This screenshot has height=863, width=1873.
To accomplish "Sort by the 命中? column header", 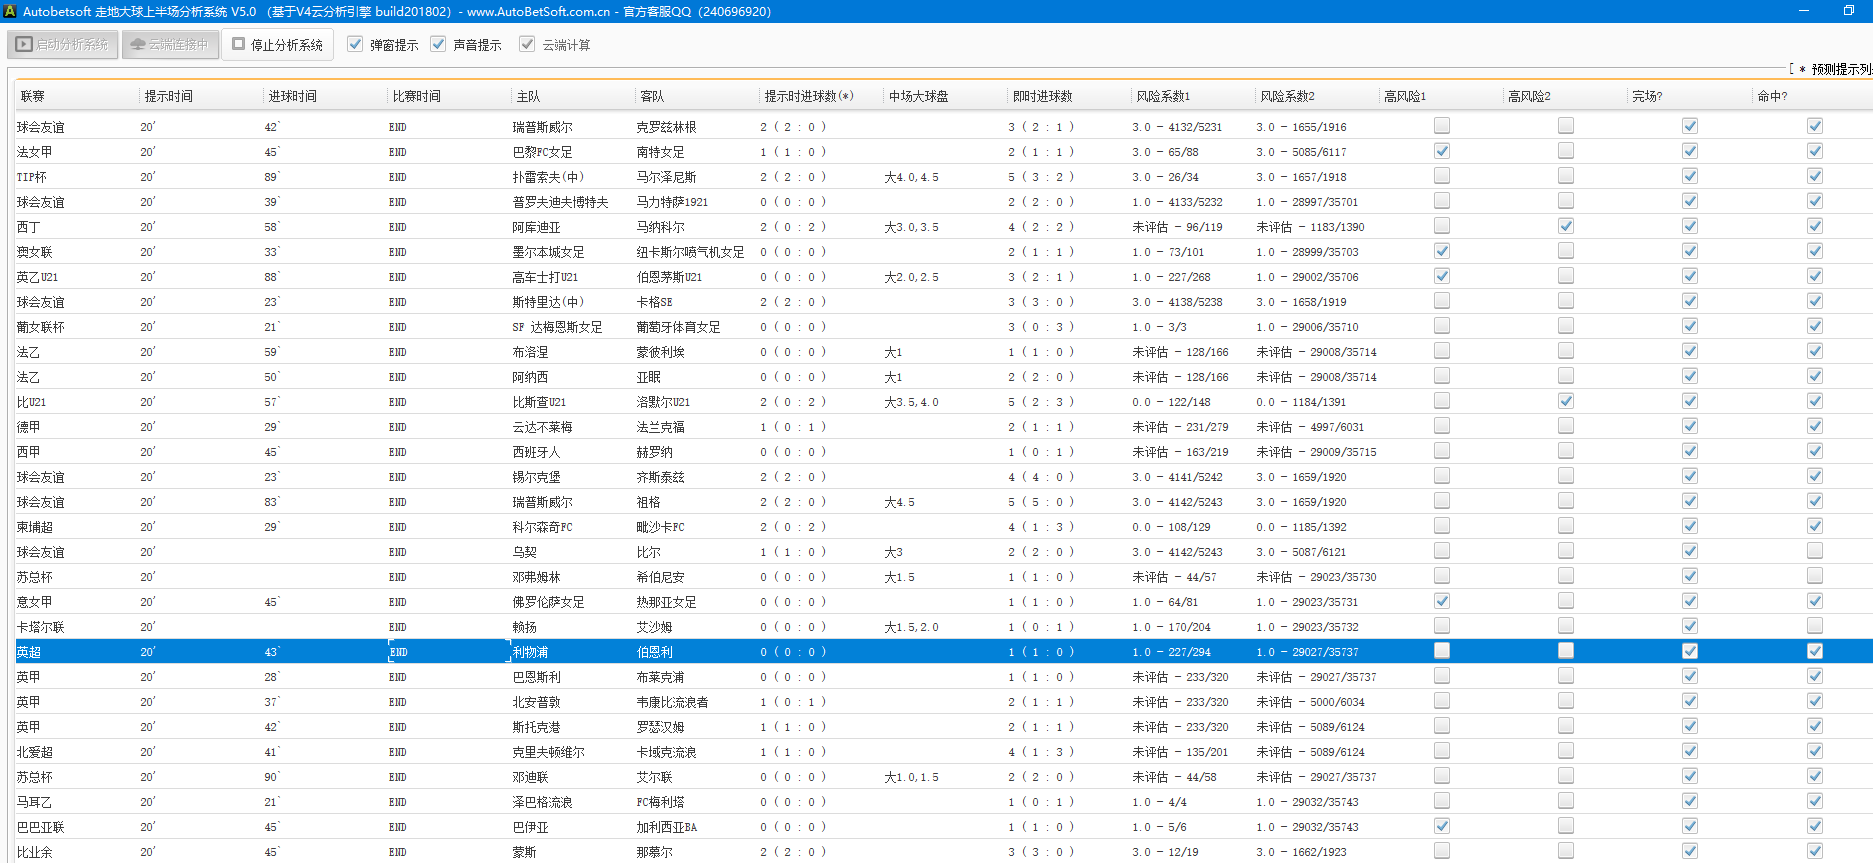I will [1772, 96].
